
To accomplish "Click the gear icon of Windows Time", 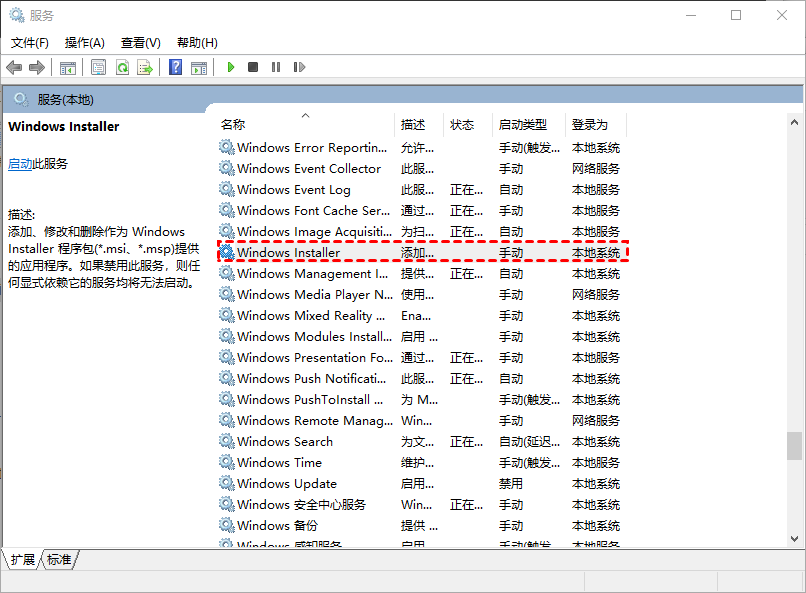I will pyautogui.click(x=227, y=462).
